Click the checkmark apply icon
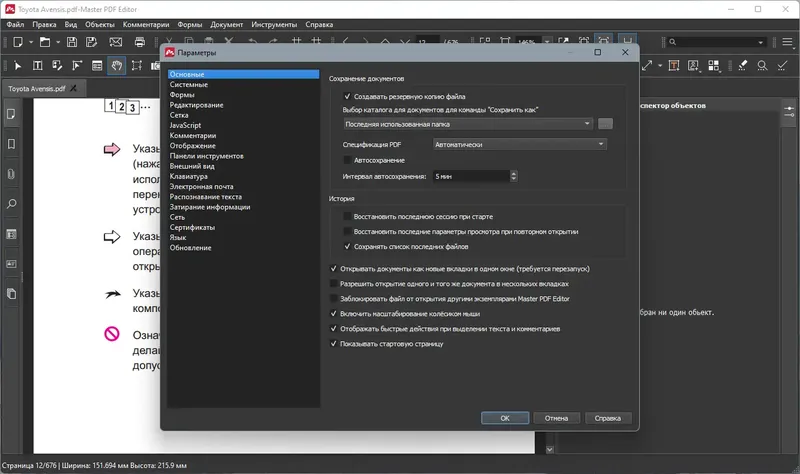Image resolution: width=800 pixels, height=474 pixels. click(782, 65)
